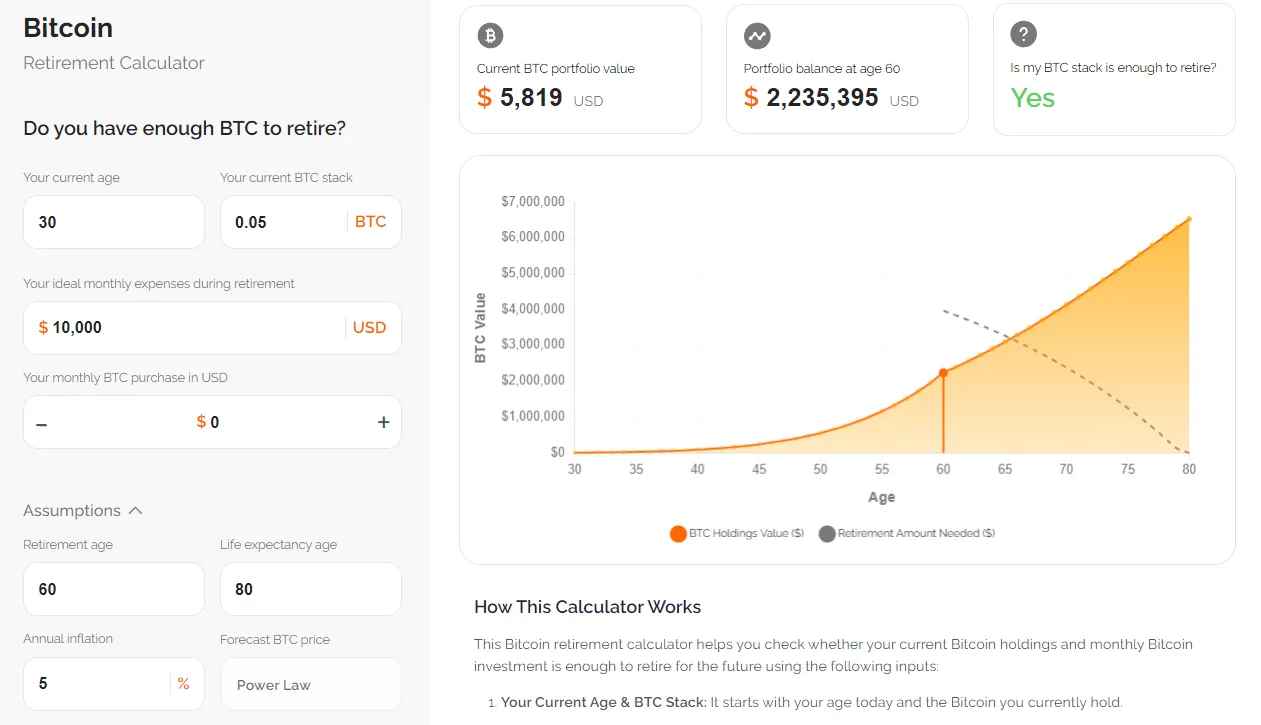This screenshot has height=725, width=1261.
Task: Click the orange retirement marker dot at age 60
Action: pos(943,373)
